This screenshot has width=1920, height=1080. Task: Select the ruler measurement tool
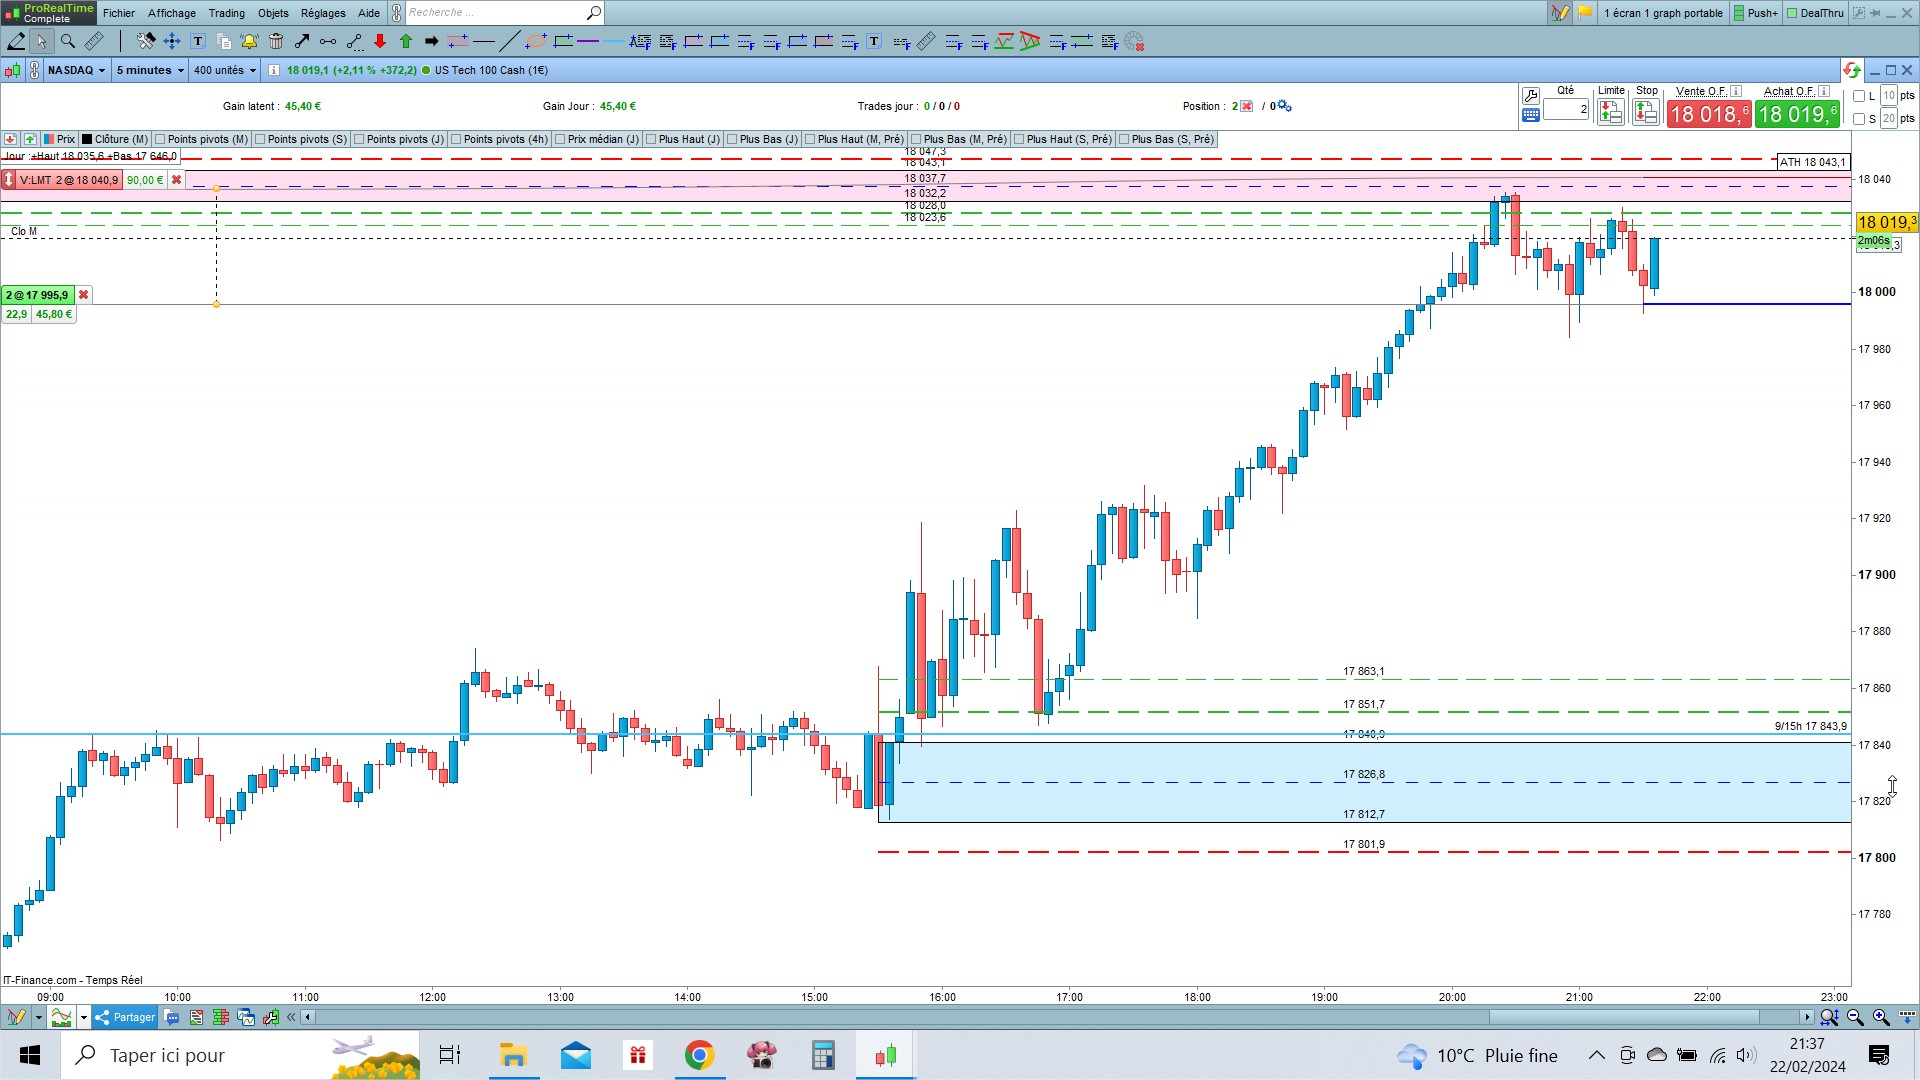click(x=94, y=41)
